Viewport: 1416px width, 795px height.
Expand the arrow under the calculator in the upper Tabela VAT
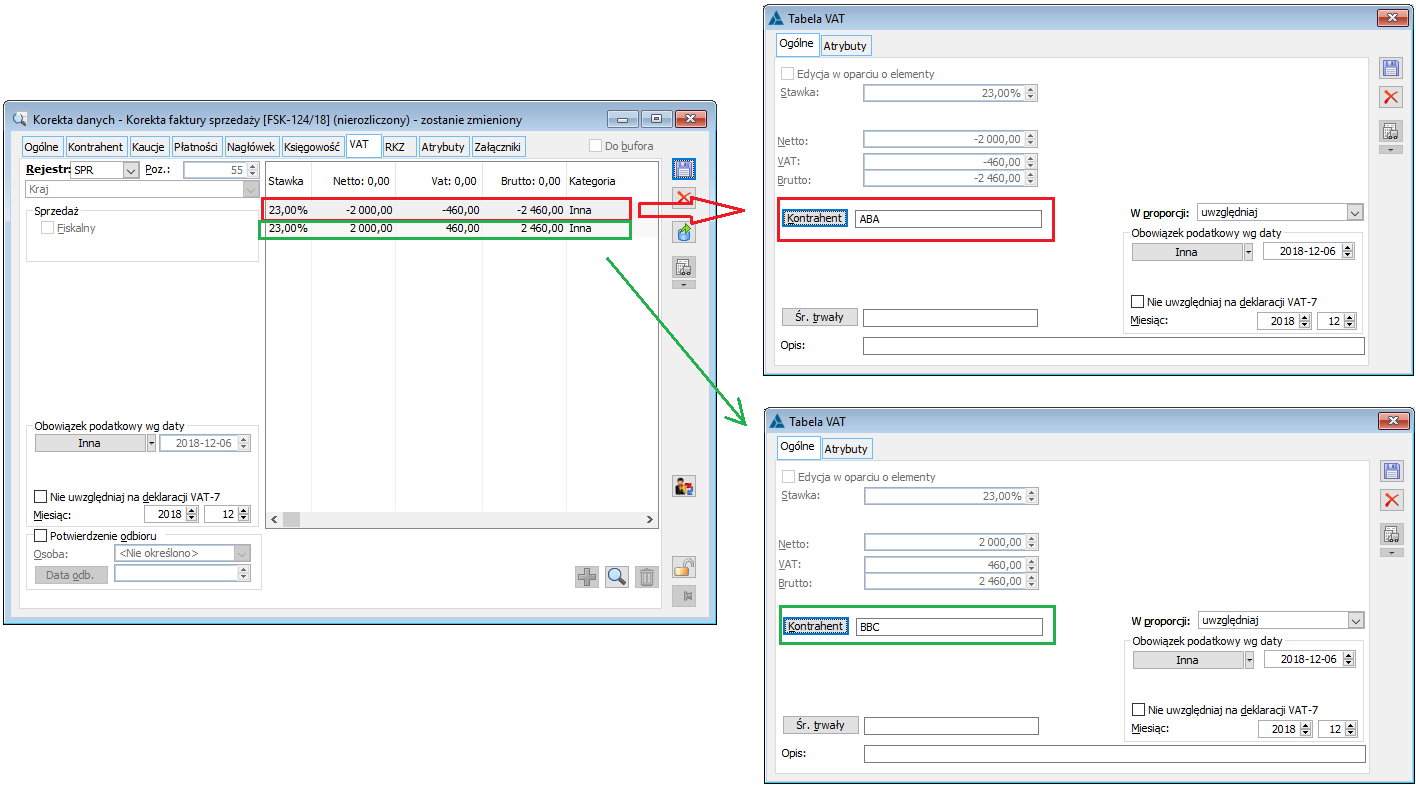[1391, 150]
